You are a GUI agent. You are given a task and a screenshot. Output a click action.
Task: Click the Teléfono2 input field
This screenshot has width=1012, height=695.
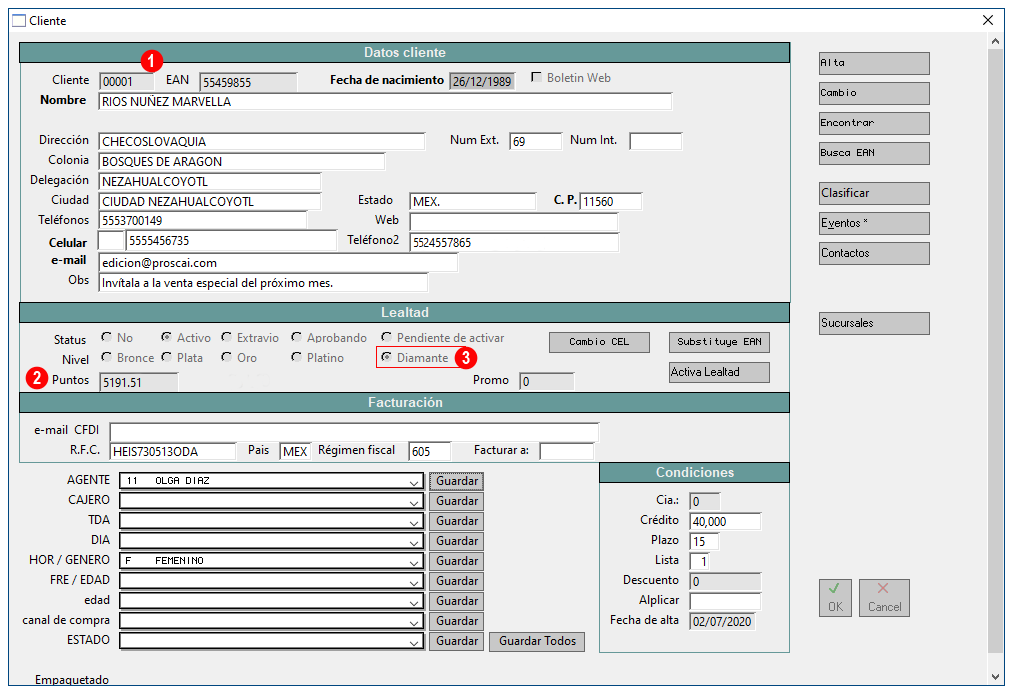pyautogui.click(x=514, y=242)
